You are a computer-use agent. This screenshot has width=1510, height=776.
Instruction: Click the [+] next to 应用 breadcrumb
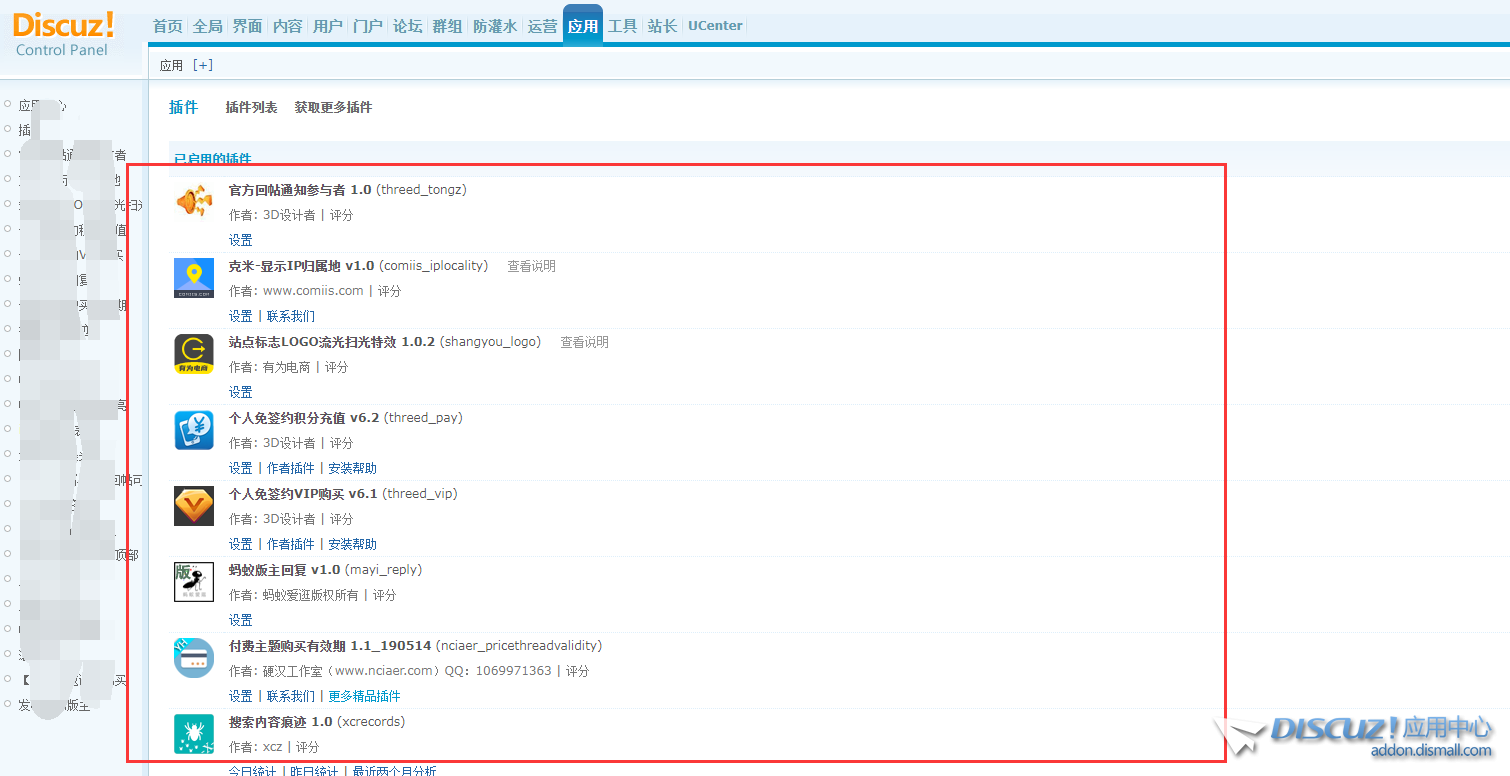click(203, 65)
